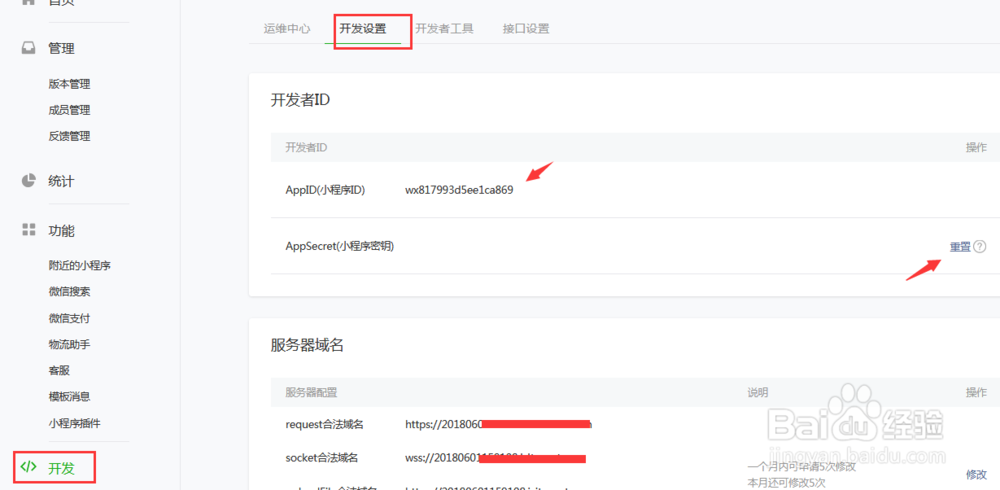Go to 成员管理 page
Screen dimensions: 1000x490
(70, 110)
